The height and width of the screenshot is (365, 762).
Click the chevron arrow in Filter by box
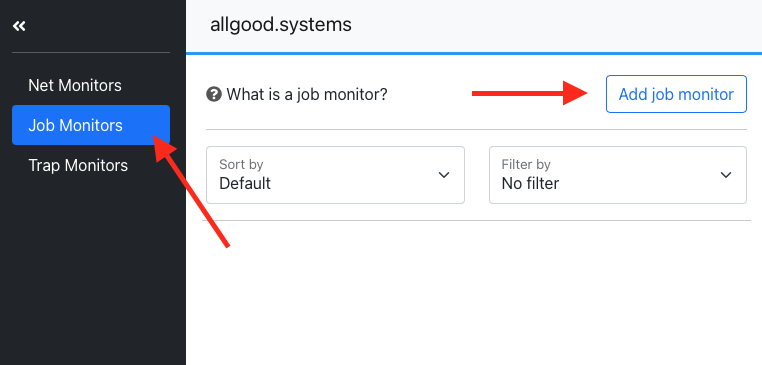726,175
